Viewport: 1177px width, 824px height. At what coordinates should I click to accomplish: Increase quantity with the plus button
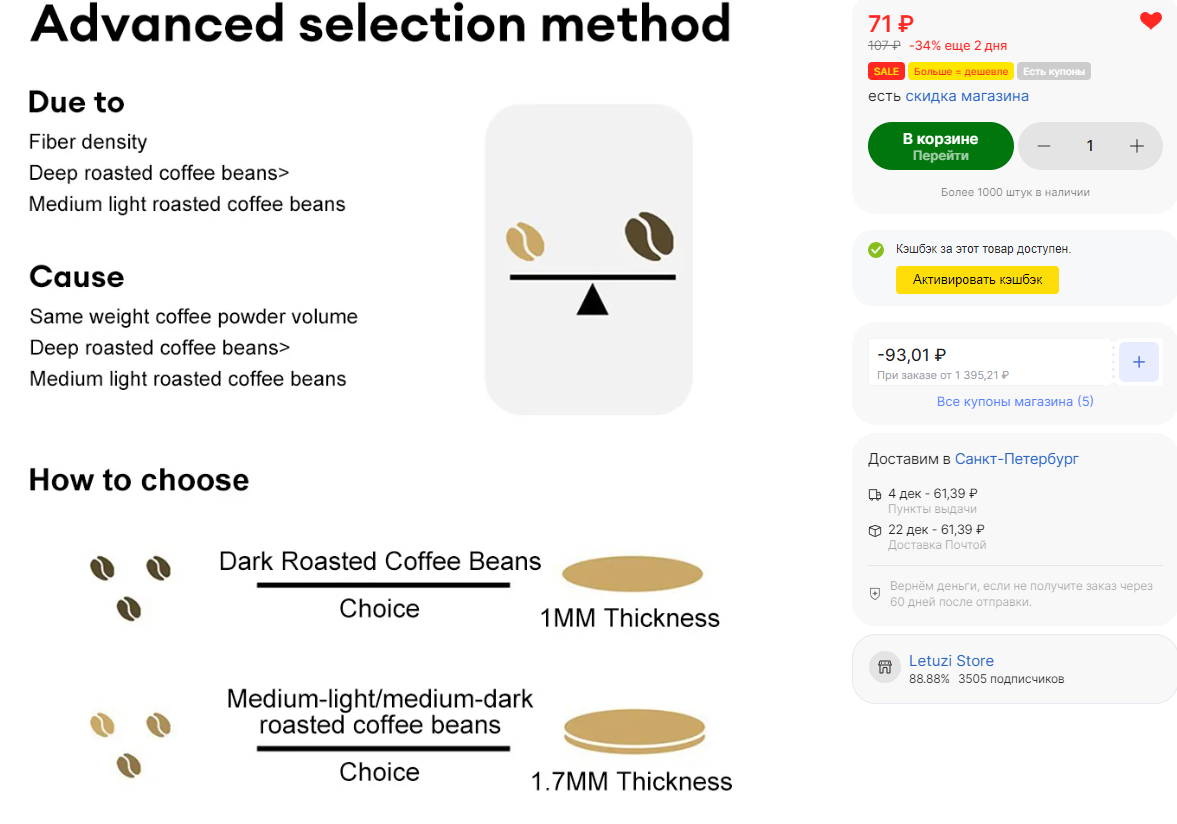click(x=1136, y=146)
